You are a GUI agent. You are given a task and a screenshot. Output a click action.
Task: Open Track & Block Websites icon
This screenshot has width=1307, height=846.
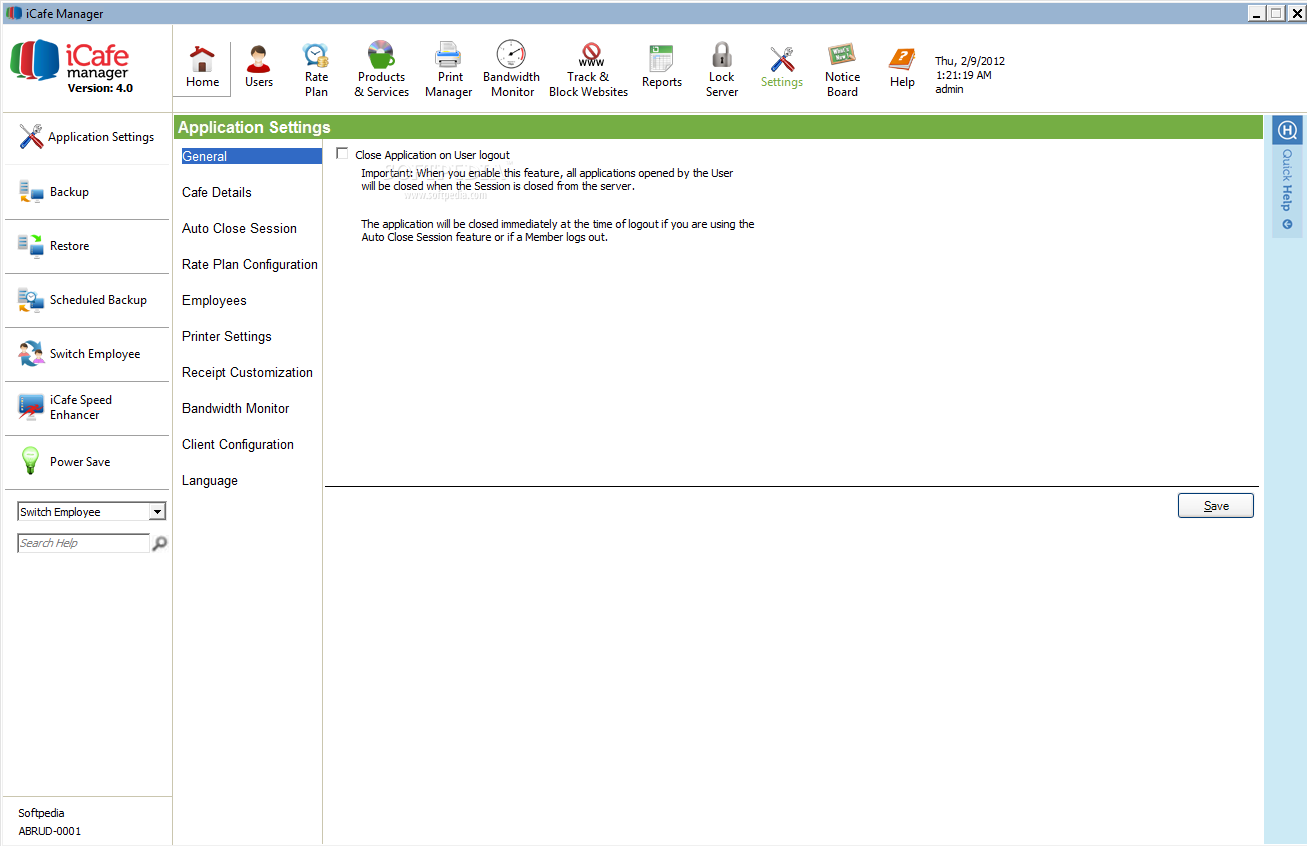coord(591,55)
